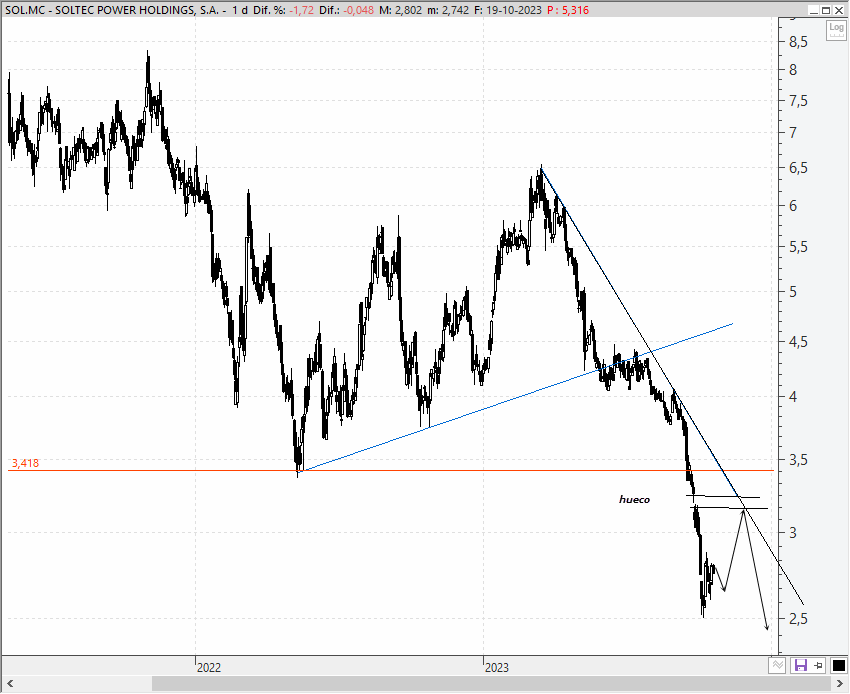
Task: Click the 7,5 price axis label
Action: coord(798,100)
